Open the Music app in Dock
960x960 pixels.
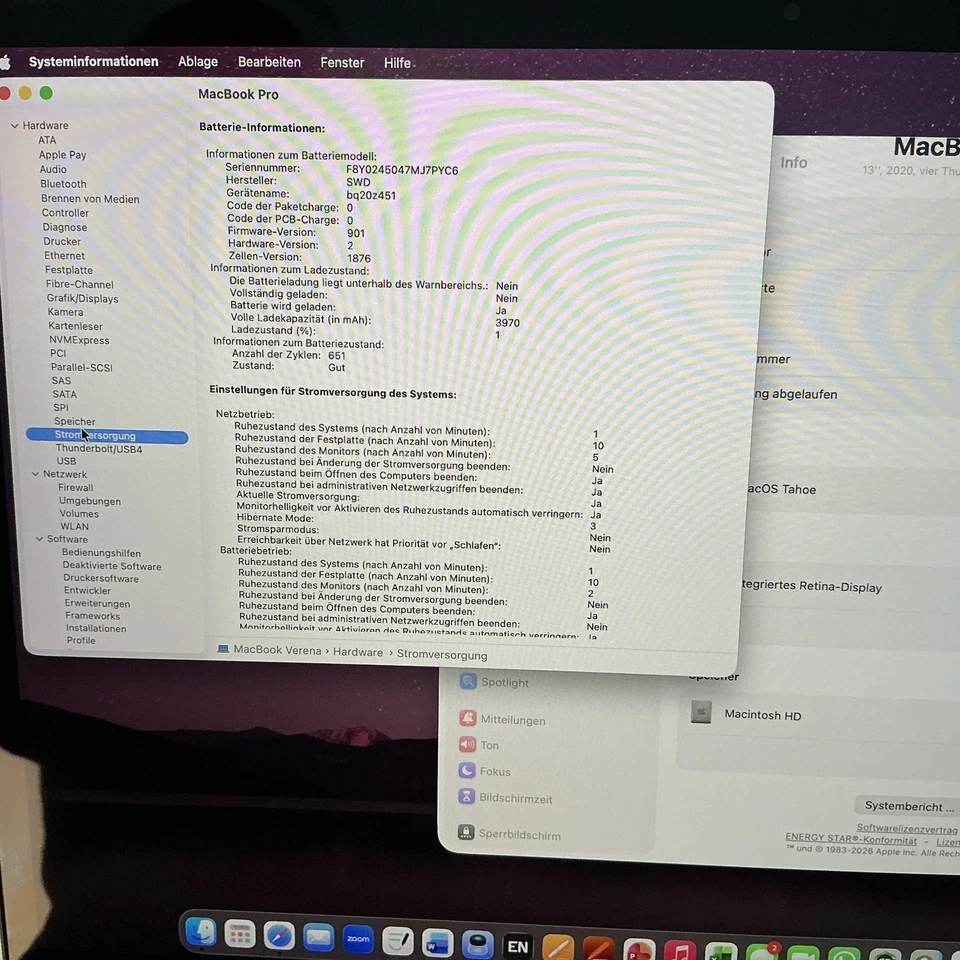pos(680,950)
